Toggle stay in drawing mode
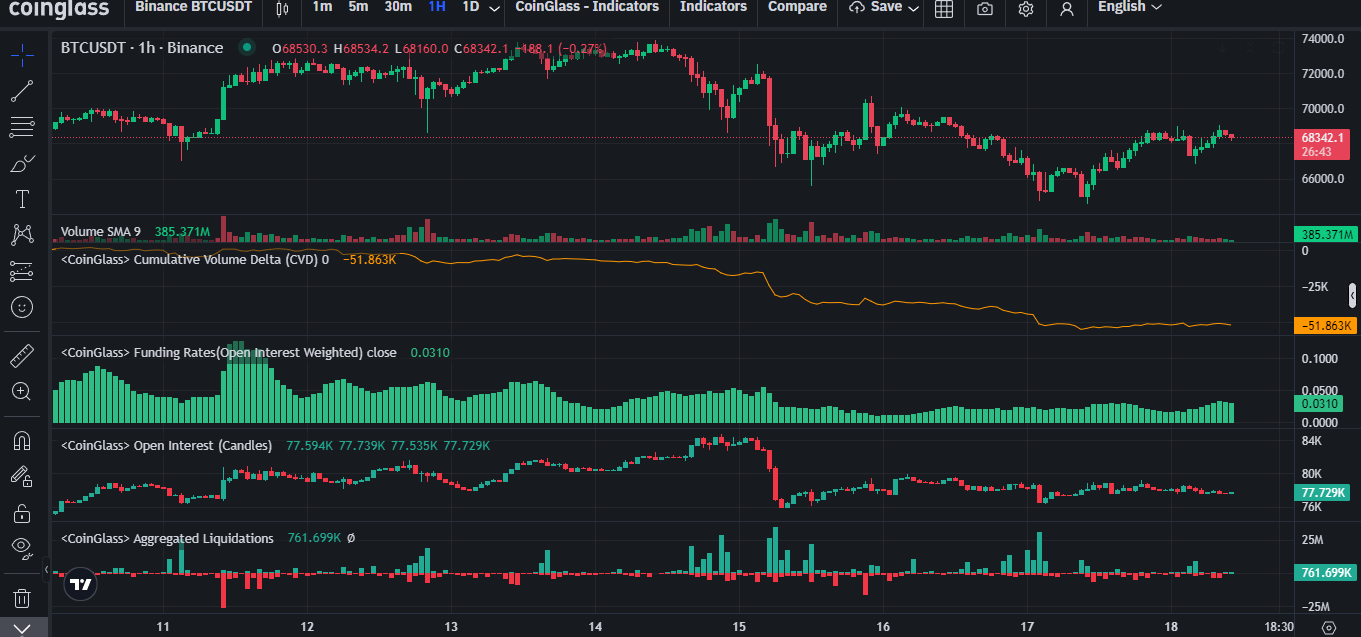 [x=22, y=477]
